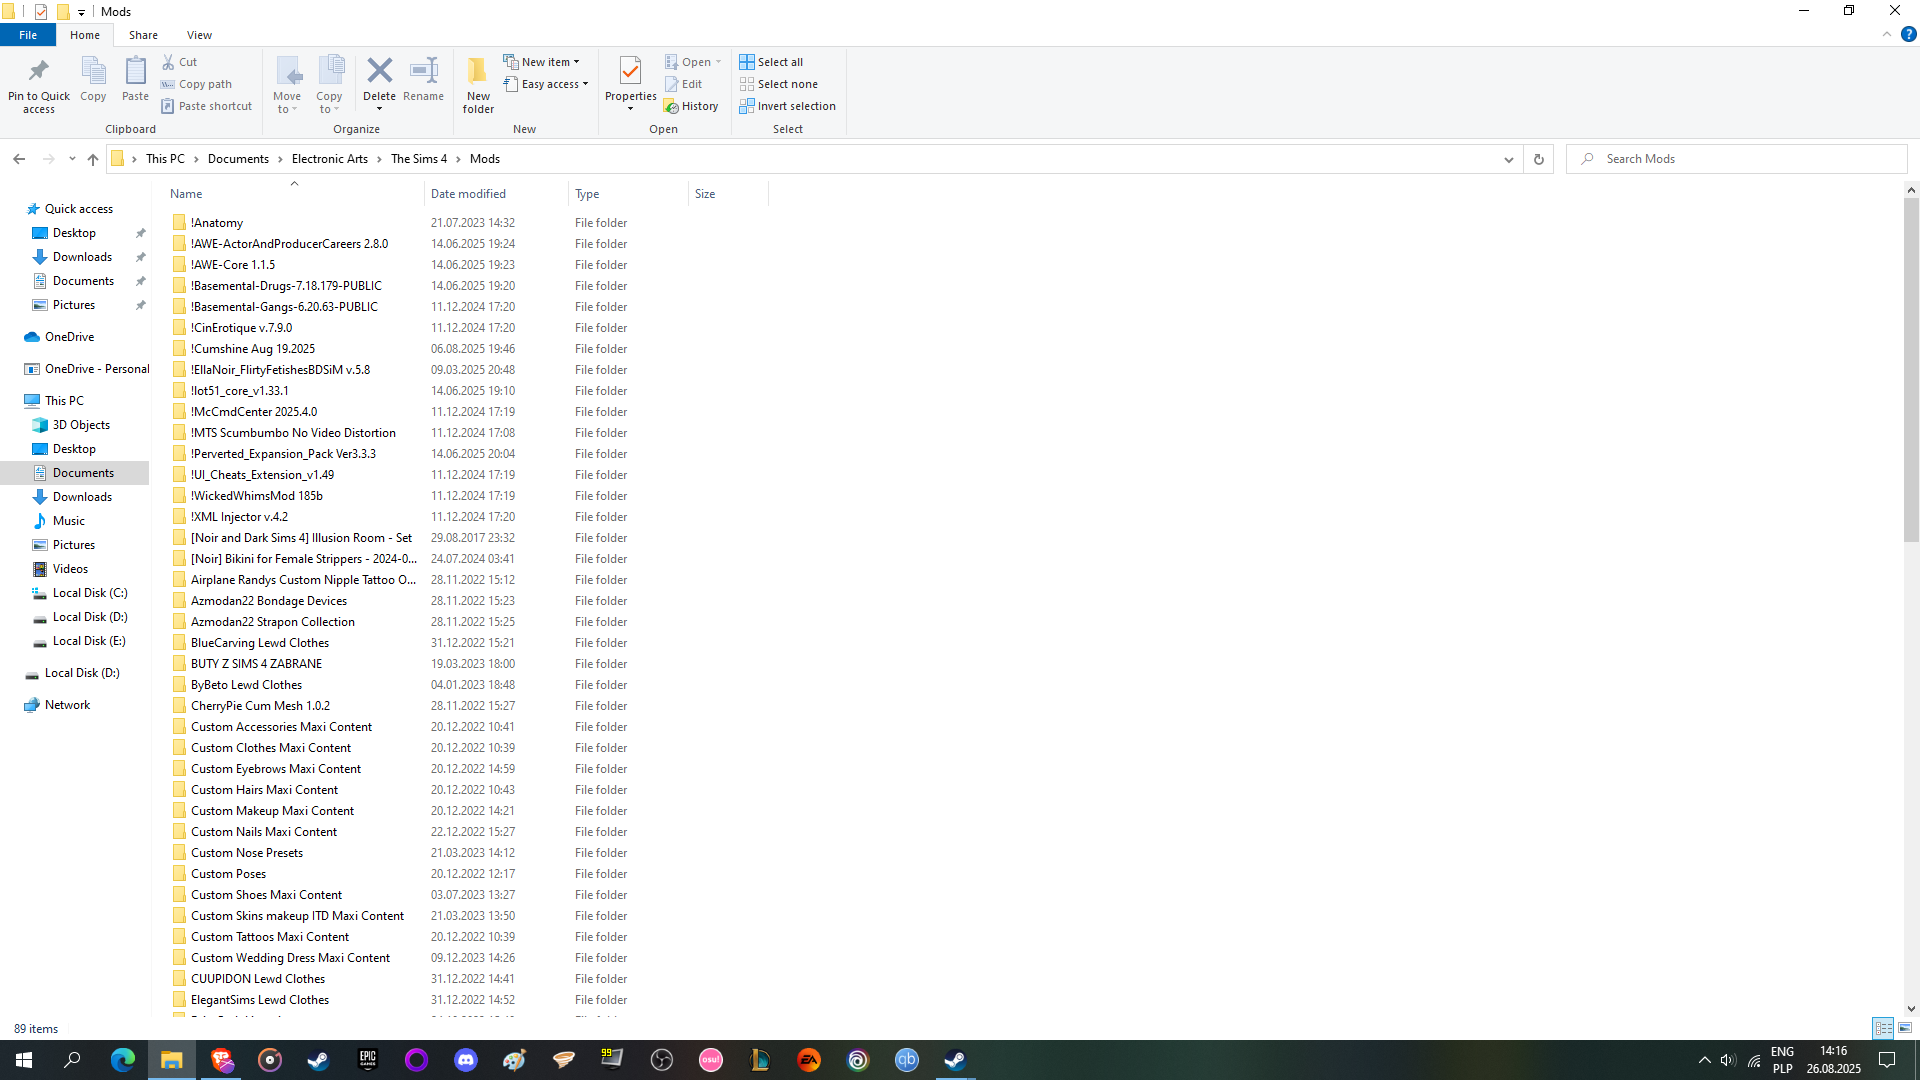Open the Copy to dropdown
1920x1080 pixels.
(330, 85)
